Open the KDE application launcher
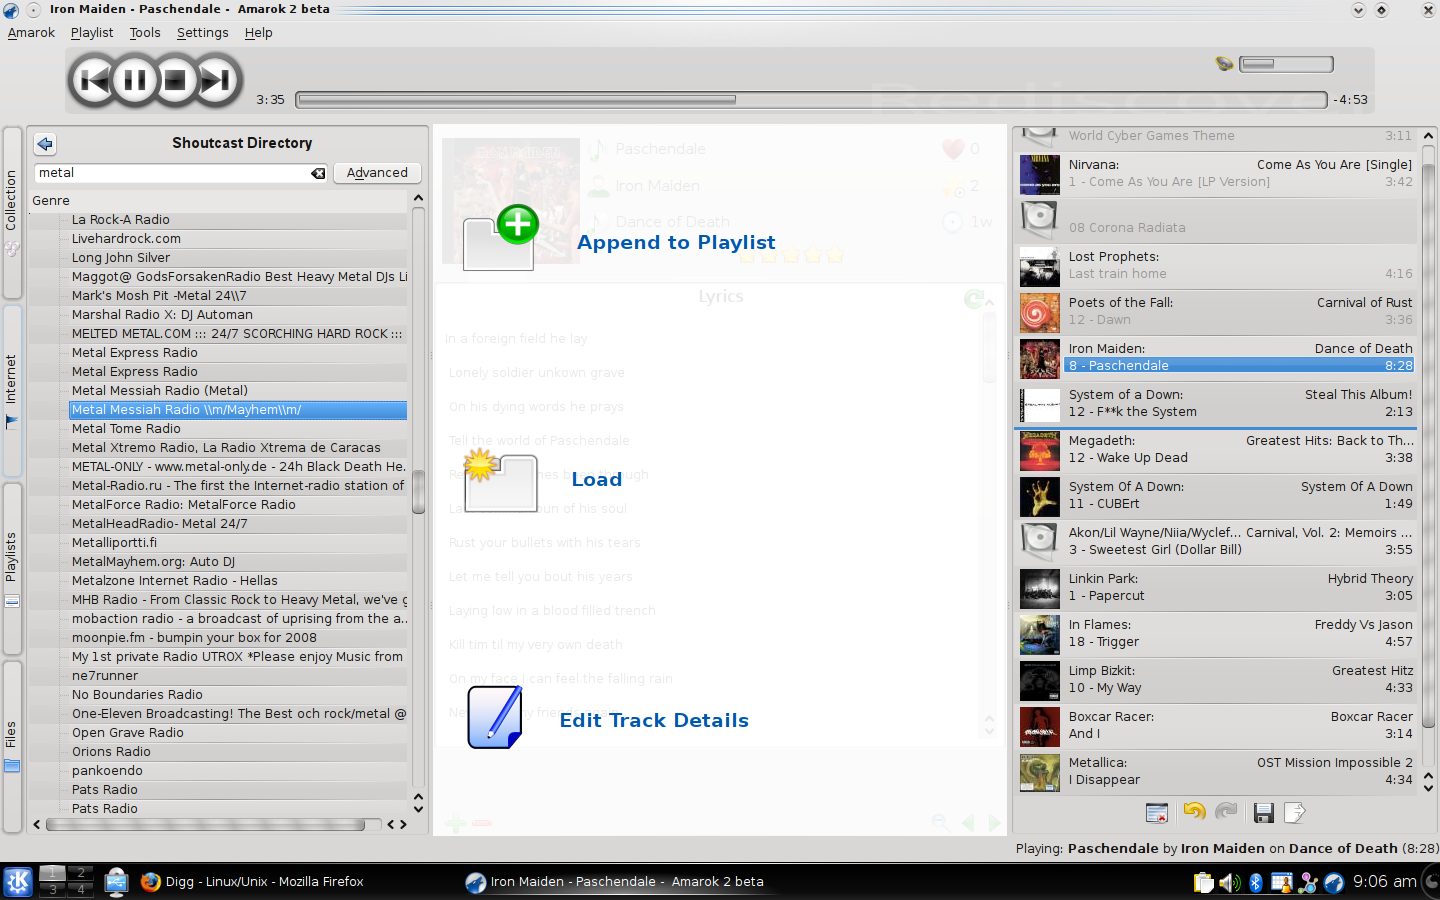1440x900 pixels. tap(18, 882)
